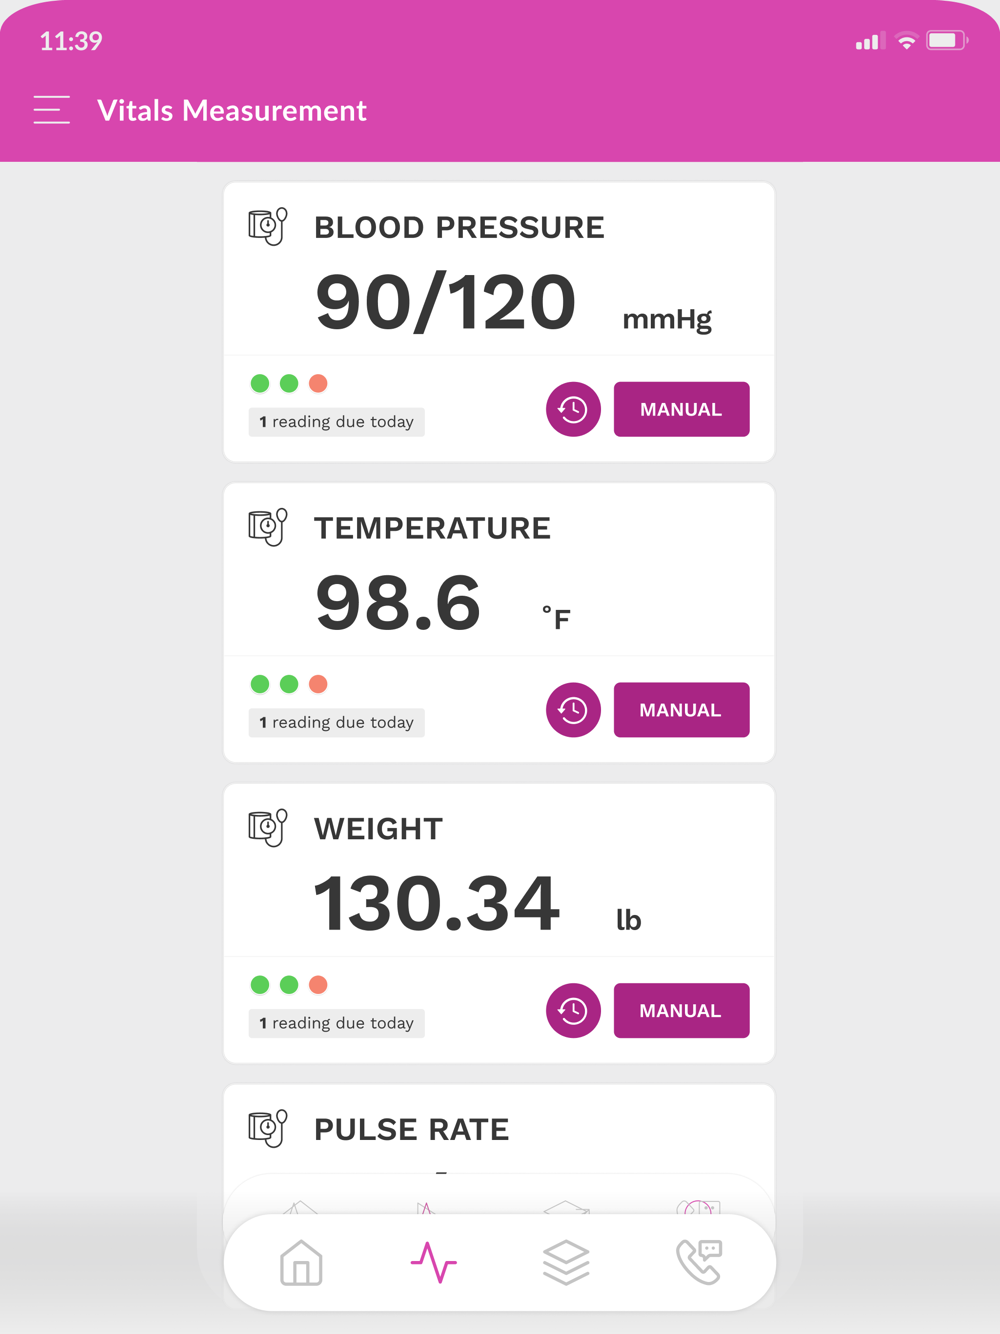Open the phone chat contact tab

[x=699, y=1262]
